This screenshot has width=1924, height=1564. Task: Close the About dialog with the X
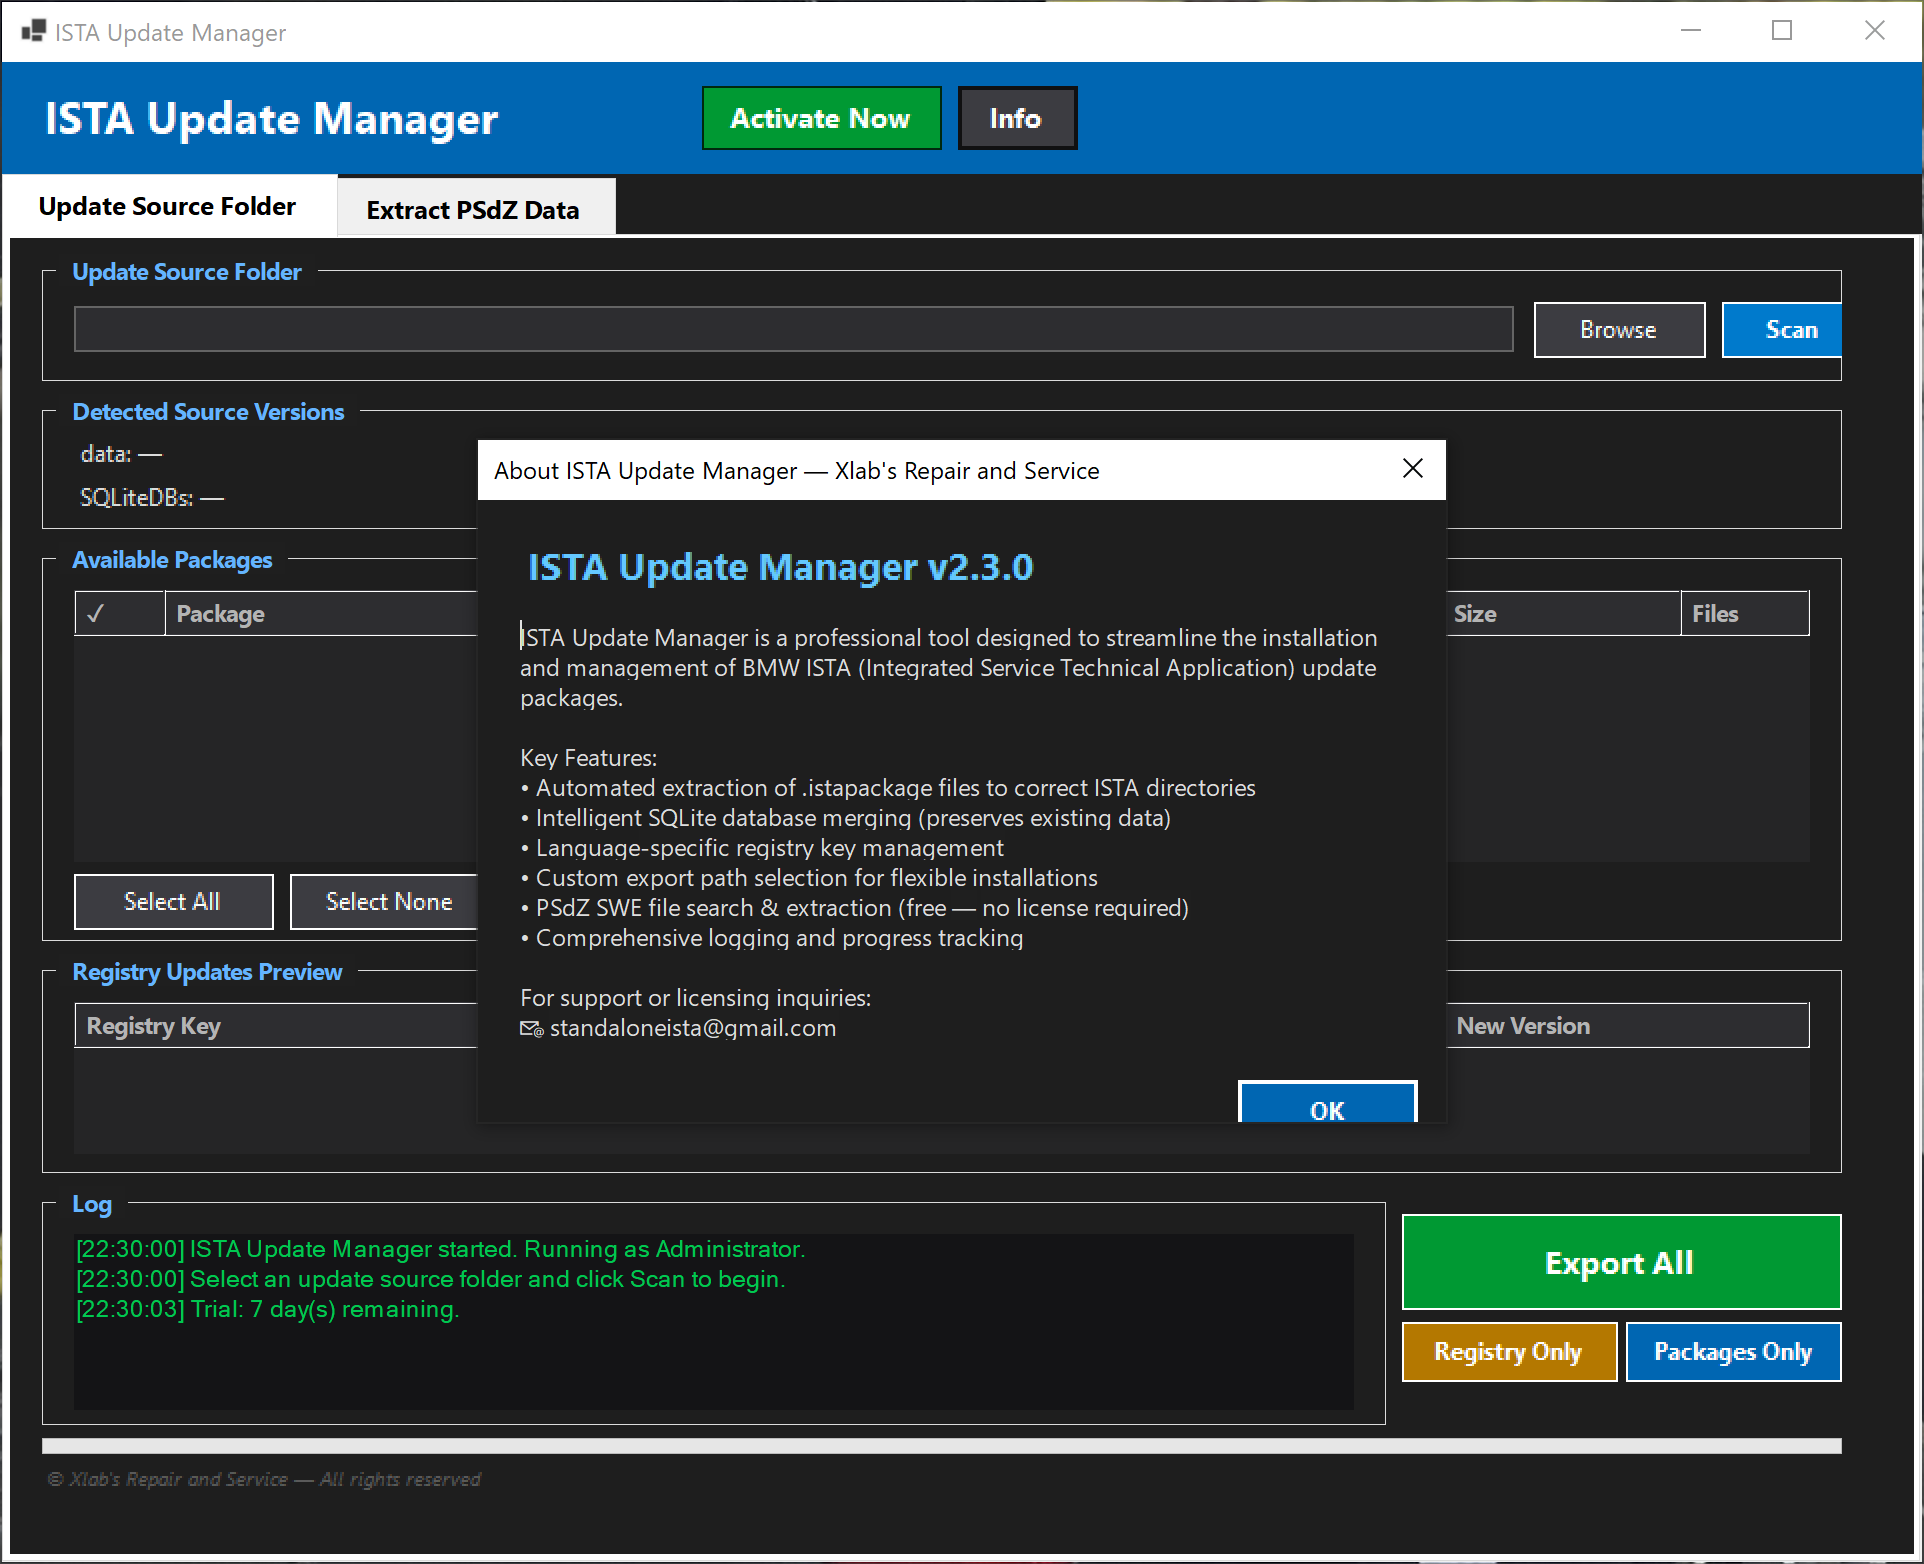click(x=1412, y=468)
